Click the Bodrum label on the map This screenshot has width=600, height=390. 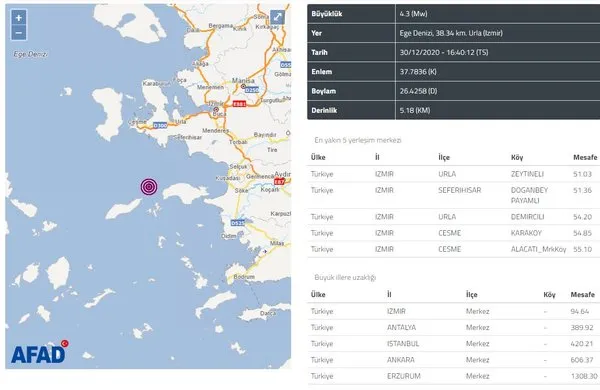[x=244, y=277]
